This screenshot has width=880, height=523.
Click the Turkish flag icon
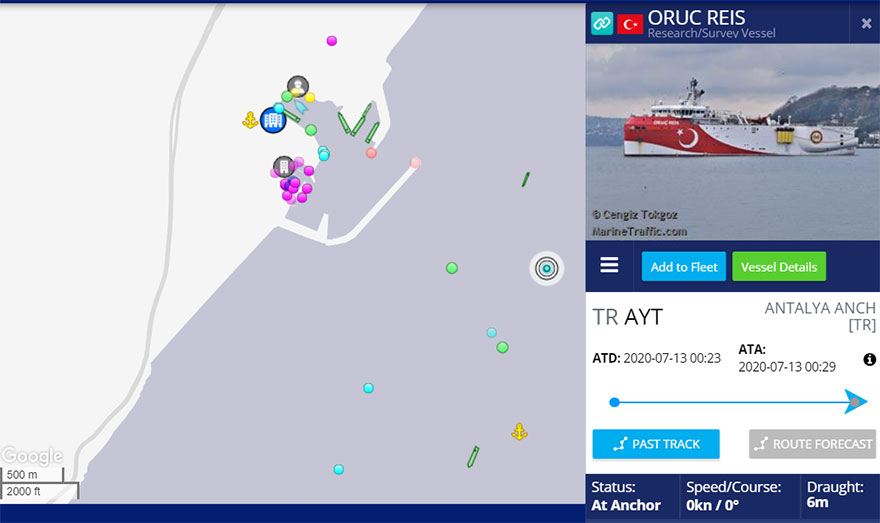coord(630,24)
